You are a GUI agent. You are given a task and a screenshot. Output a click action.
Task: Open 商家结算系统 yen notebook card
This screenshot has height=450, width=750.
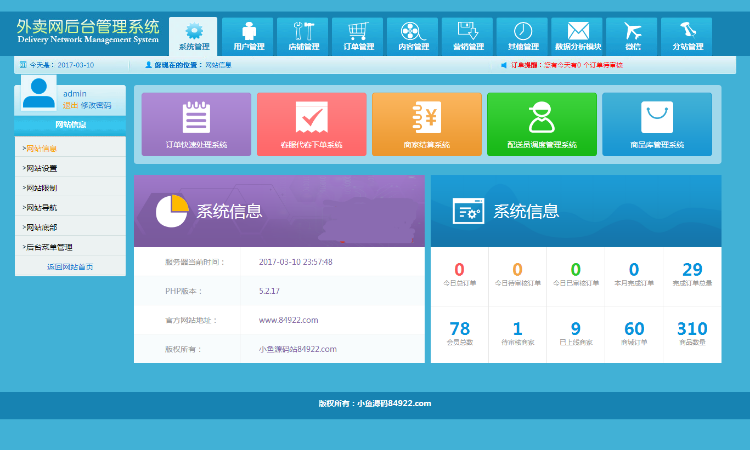427,124
